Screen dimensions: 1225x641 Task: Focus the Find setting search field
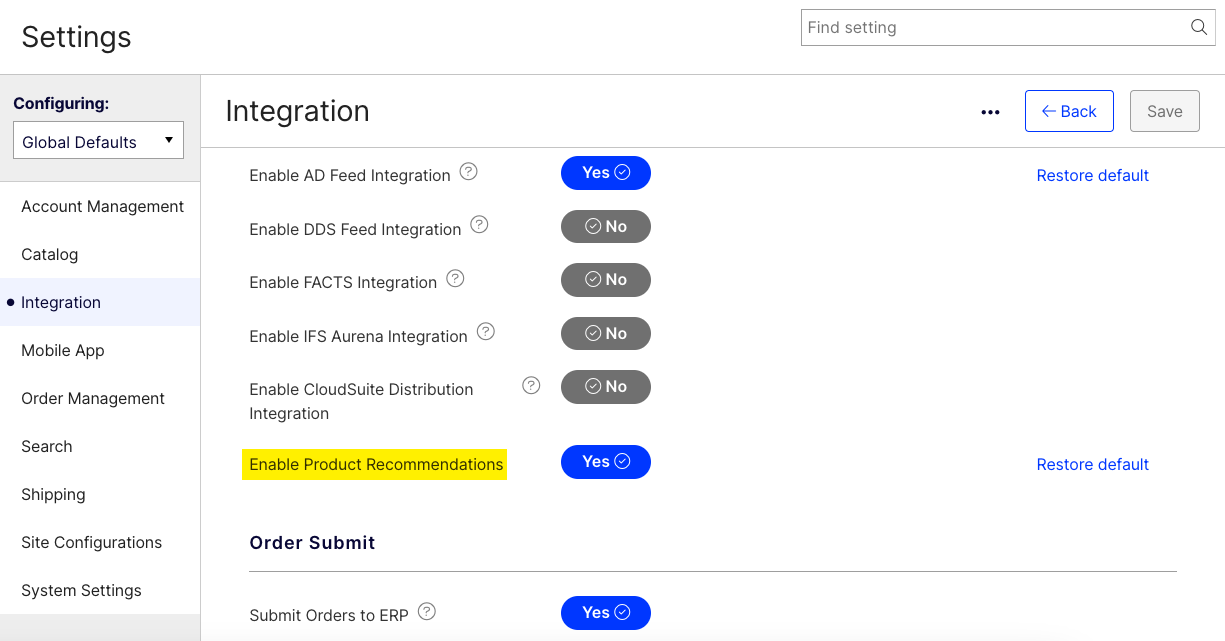[995, 28]
